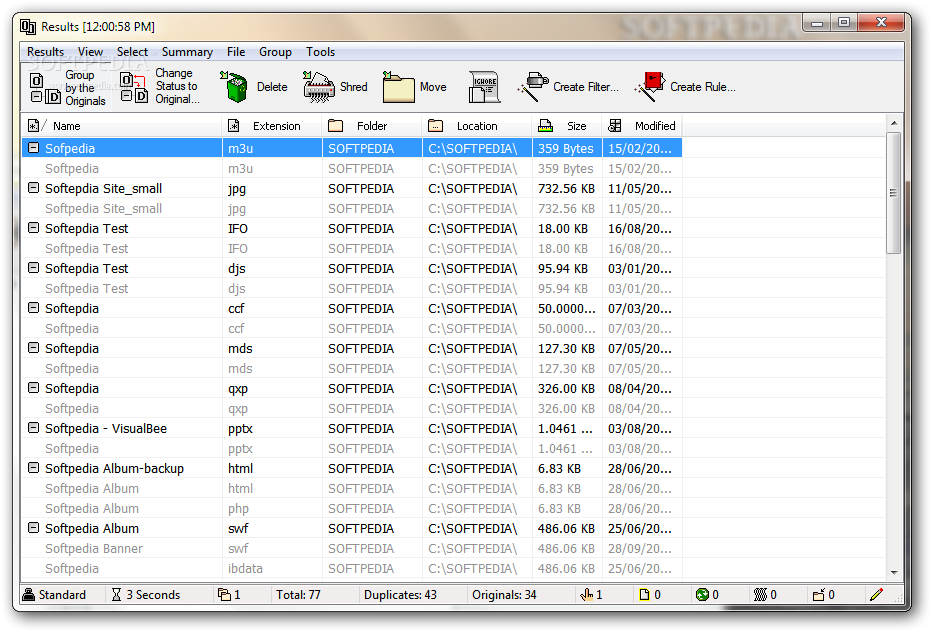Click the Originals: 34 status entry
Screen dimensions: 932x632
click(504, 595)
